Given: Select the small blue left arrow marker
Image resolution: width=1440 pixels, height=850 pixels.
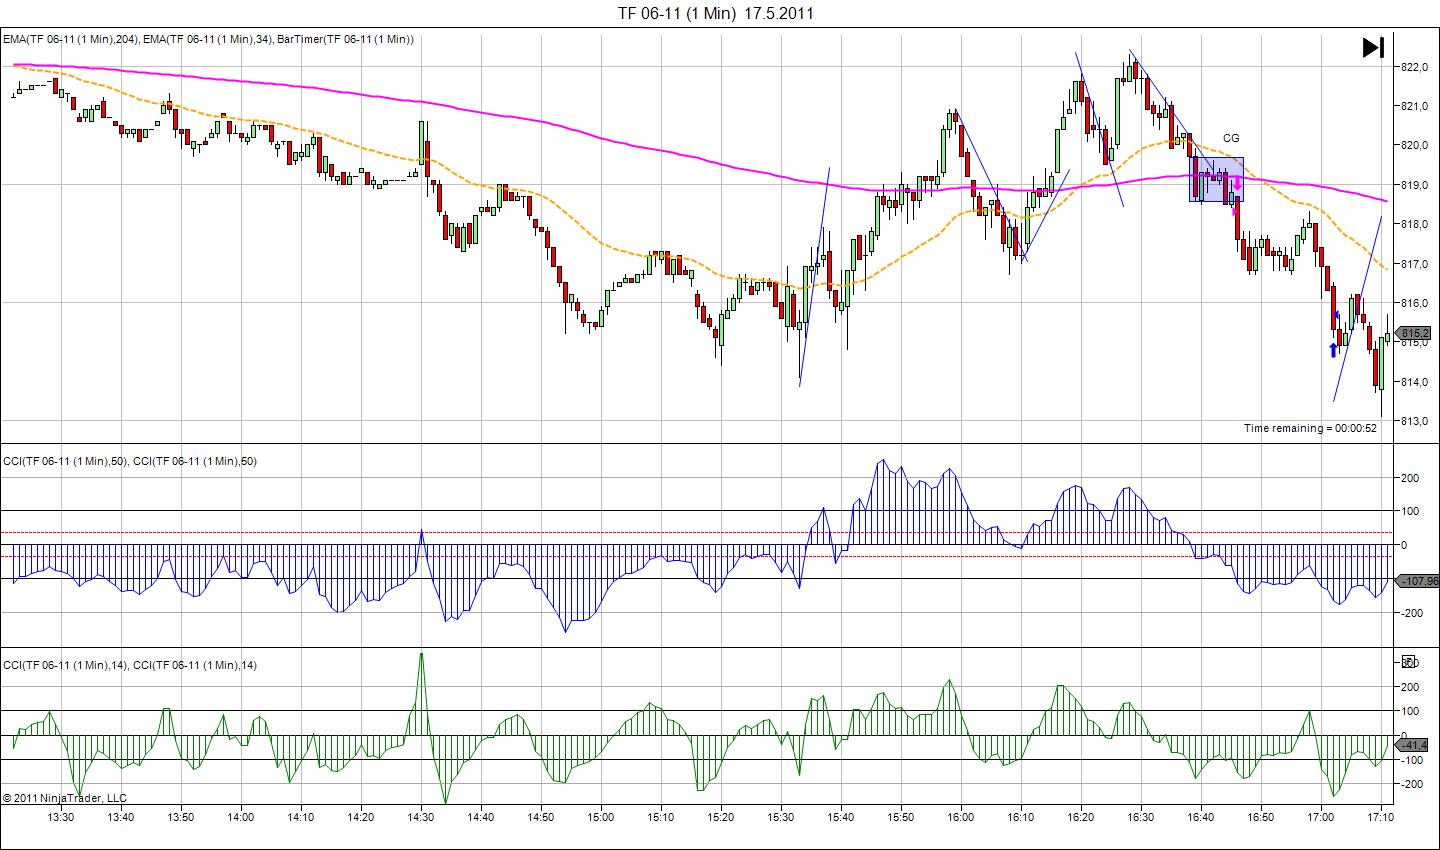Looking at the screenshot, I should pos(1337,315).
